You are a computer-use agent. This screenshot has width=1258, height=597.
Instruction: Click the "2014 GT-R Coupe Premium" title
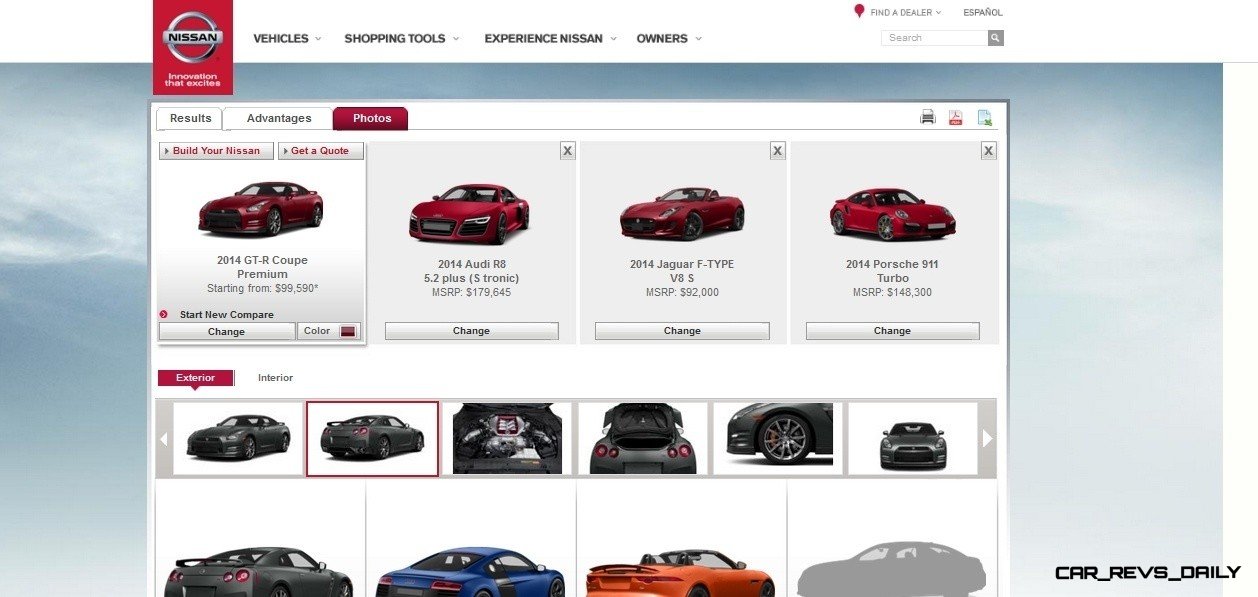coord(262,267)
